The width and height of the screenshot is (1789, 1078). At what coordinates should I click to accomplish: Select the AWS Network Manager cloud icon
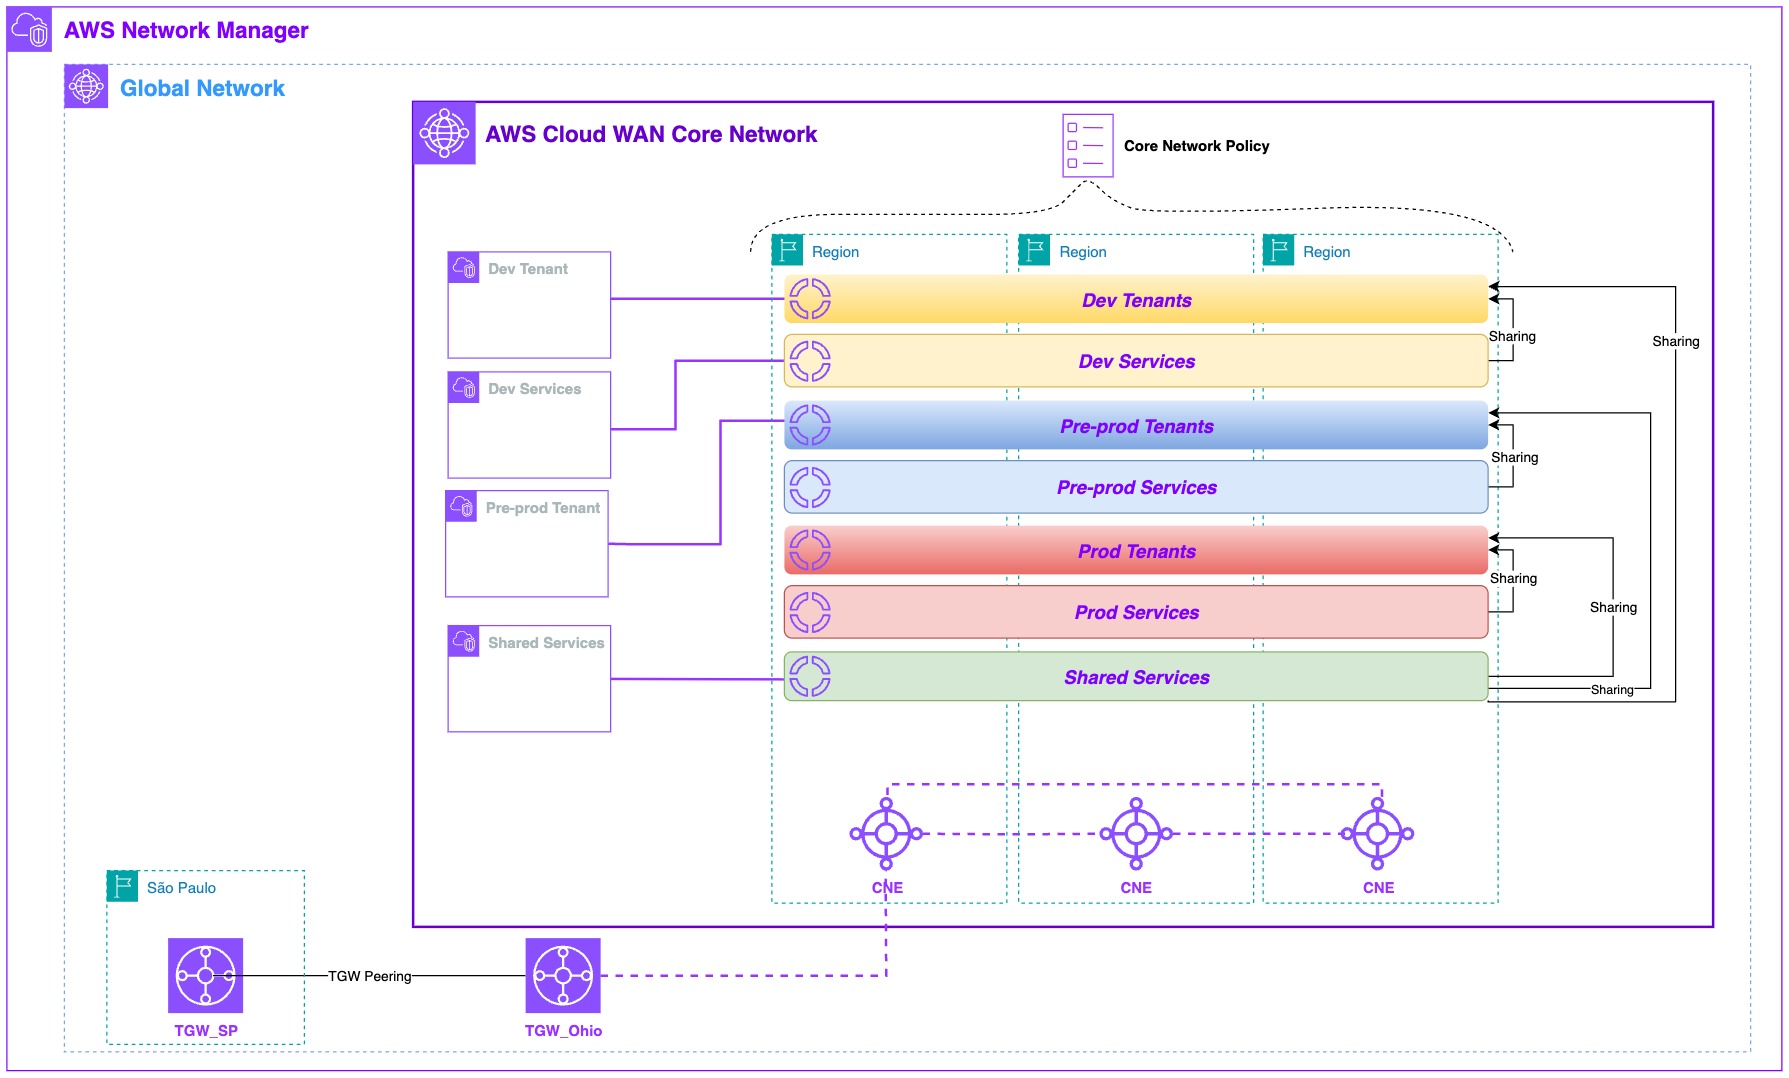click(x=30, y=30)
